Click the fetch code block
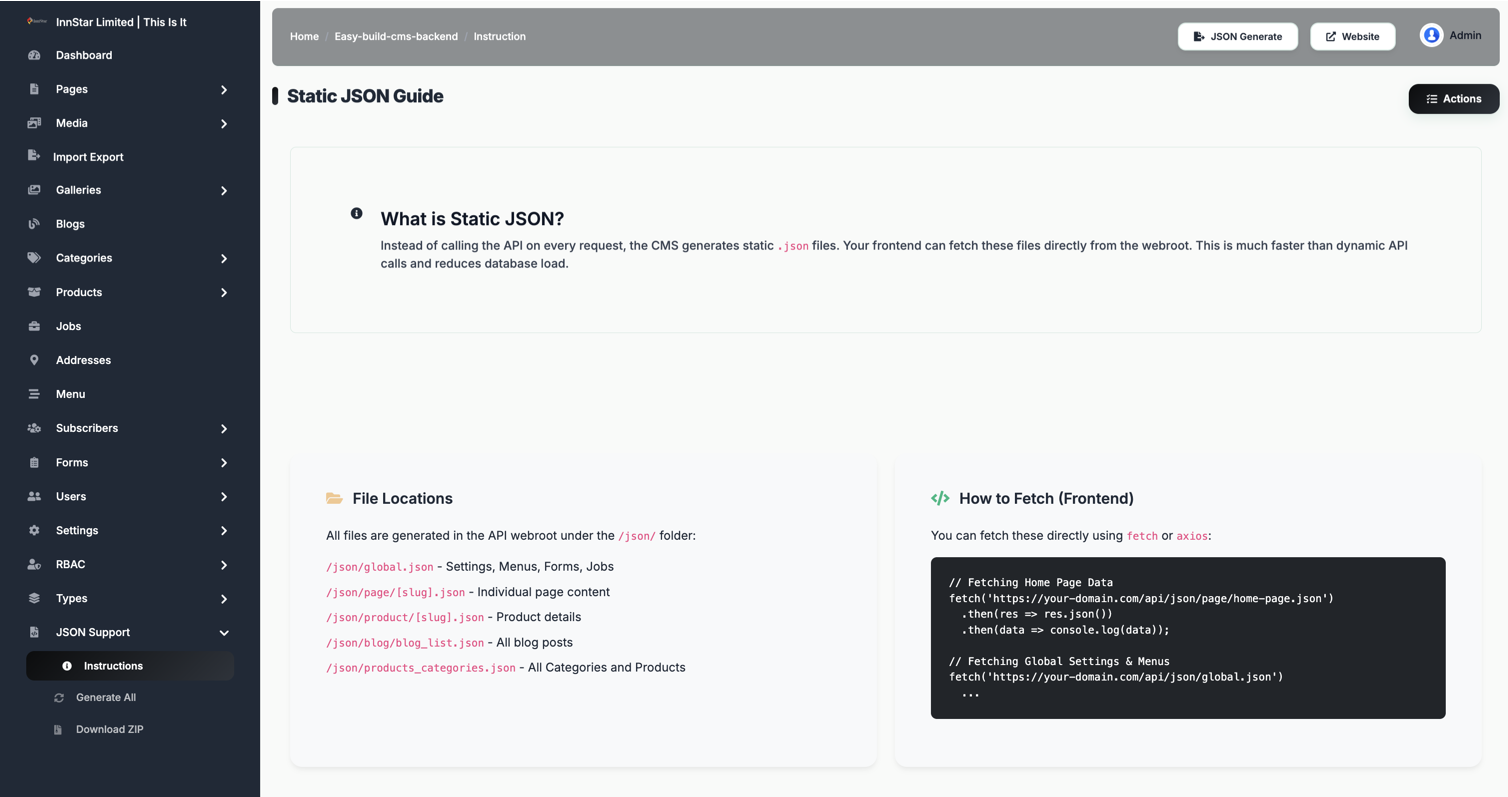1508x797 pixels. (1188, 638)
